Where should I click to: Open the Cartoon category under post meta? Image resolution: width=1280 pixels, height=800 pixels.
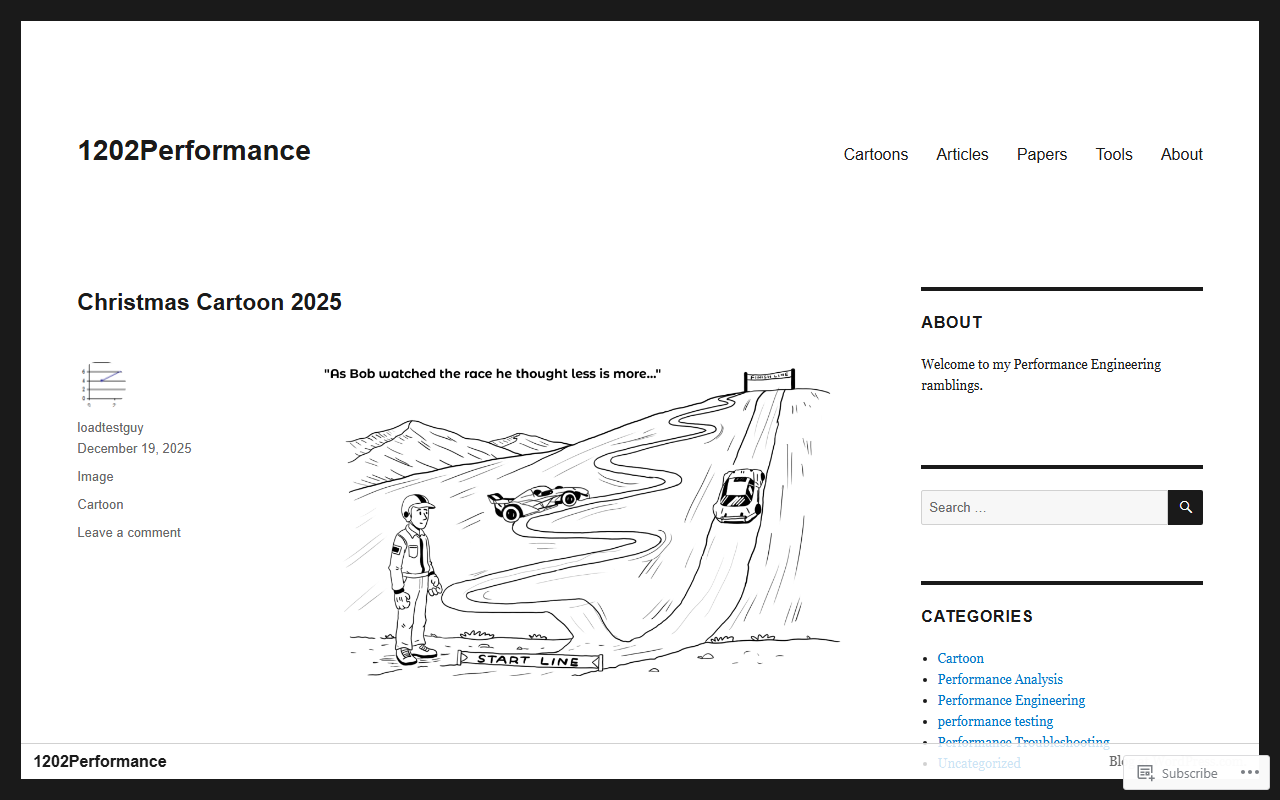click(x=100, y=505)
